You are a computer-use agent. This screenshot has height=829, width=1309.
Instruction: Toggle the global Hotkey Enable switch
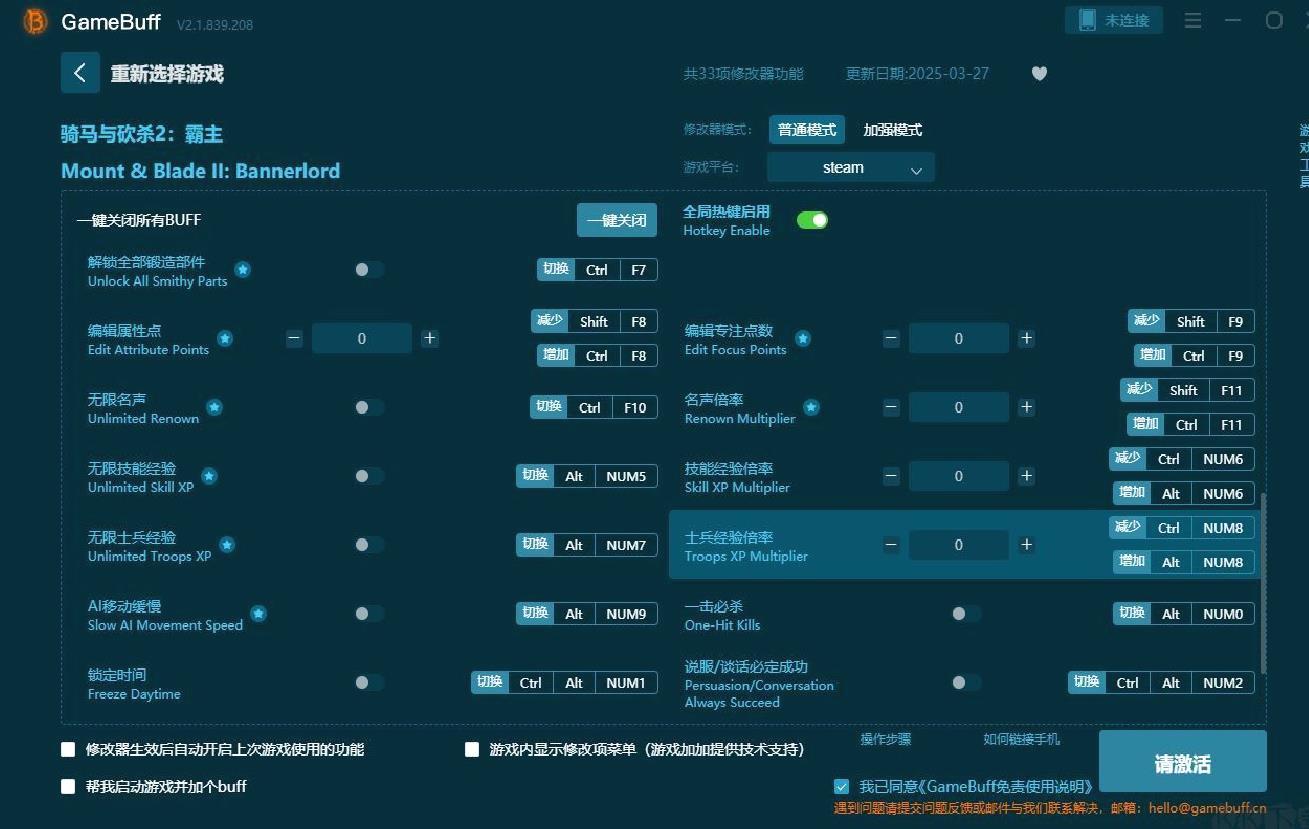pyautogui.click(x=812, y=220)
